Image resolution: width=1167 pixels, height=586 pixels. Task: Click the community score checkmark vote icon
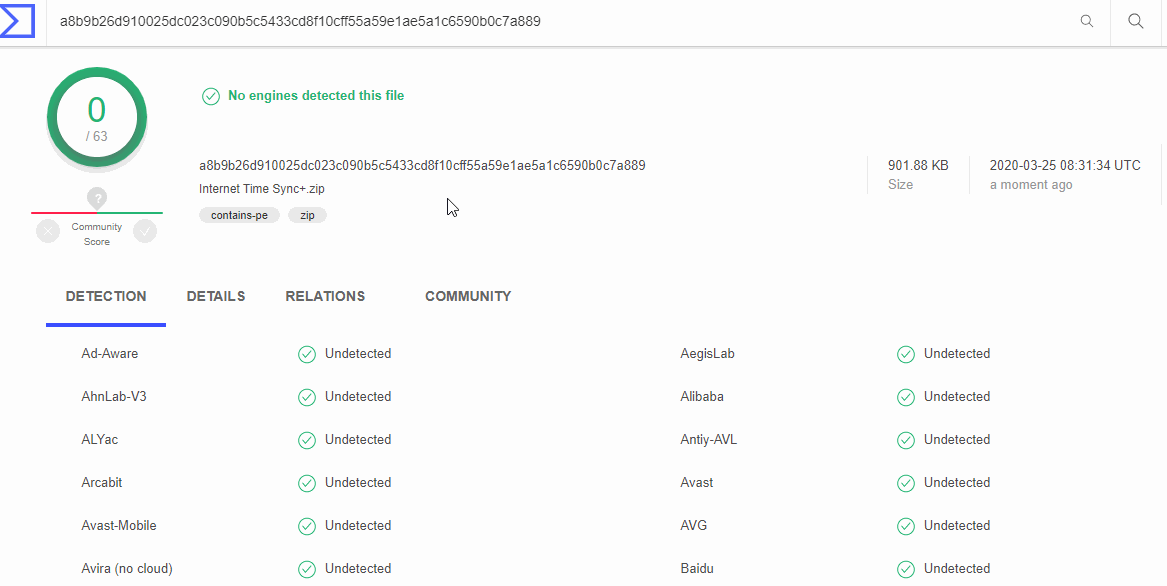145,232
